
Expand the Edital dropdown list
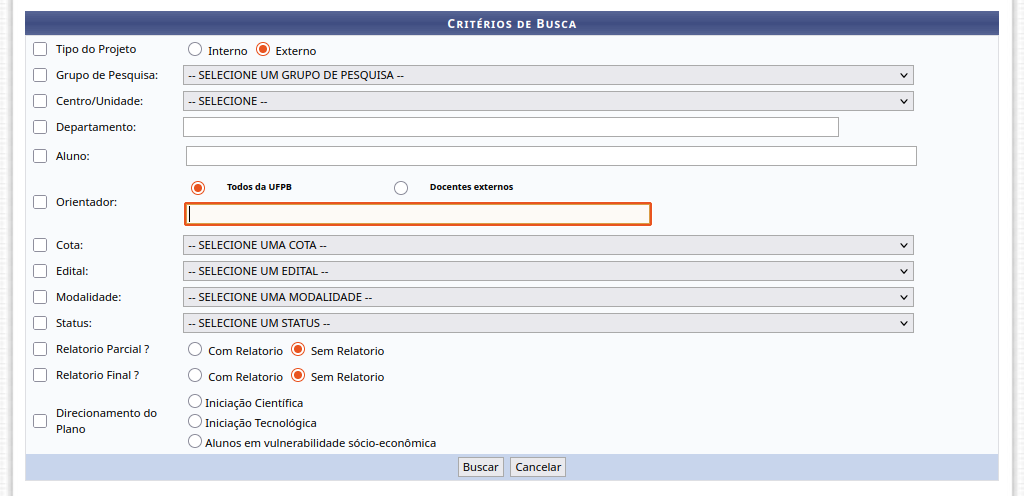coord(548,271)
